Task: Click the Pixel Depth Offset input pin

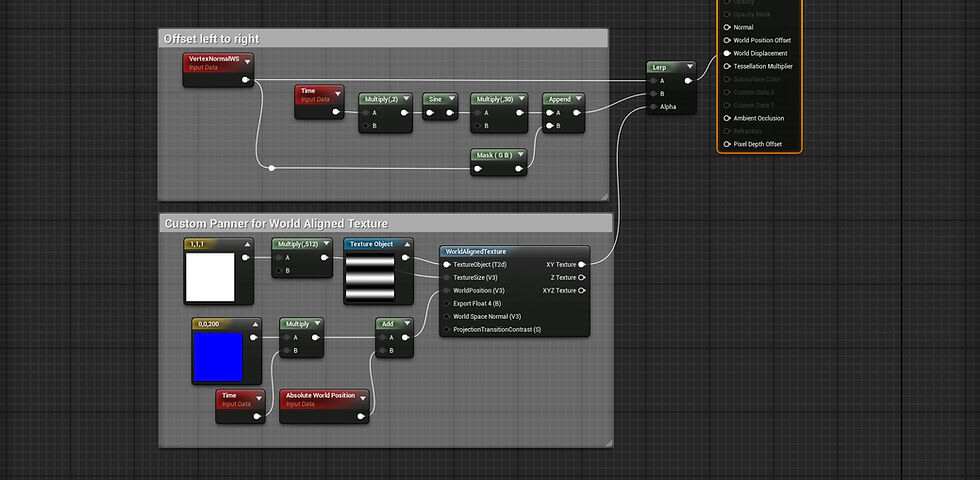Action: pyautogui.click(x=727, y=144)
